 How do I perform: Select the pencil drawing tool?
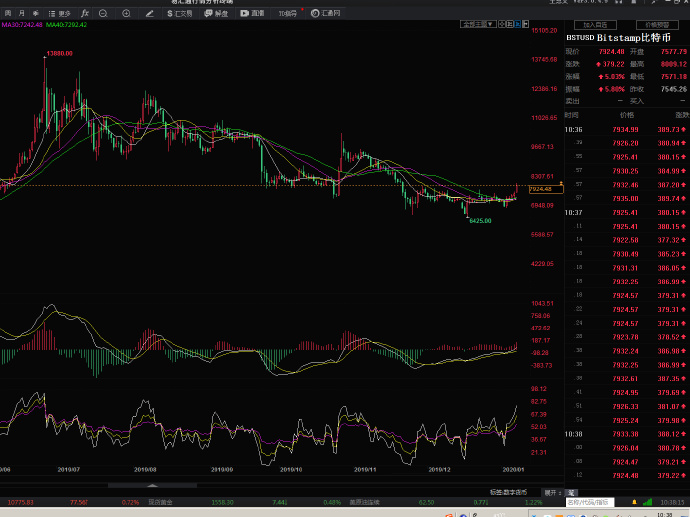150,14
